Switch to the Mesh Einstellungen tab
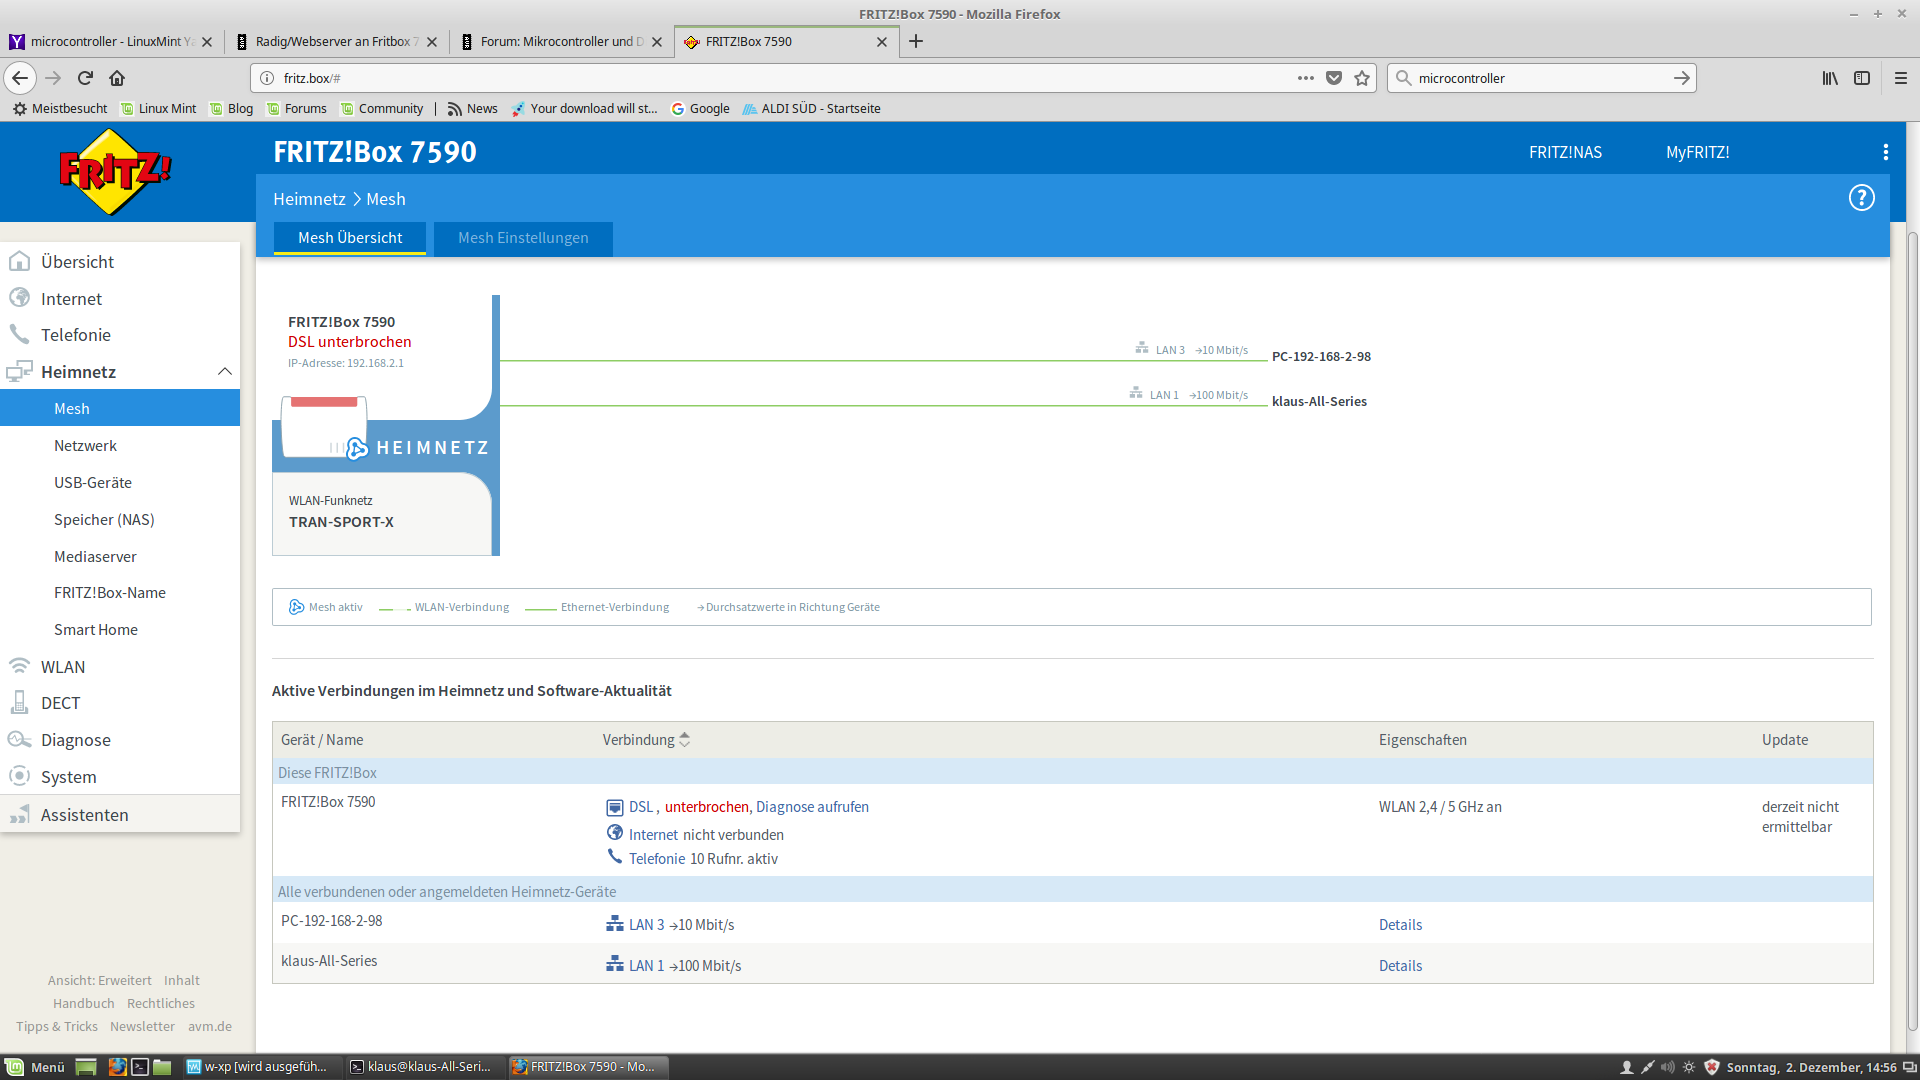 (x=523, y=238)
